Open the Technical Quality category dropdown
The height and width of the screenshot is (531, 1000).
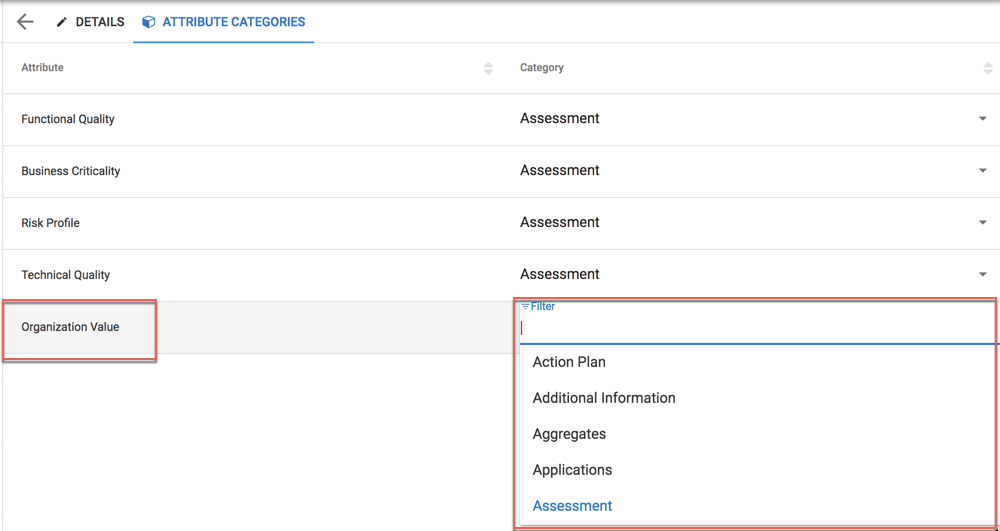[x=982, y=275]
